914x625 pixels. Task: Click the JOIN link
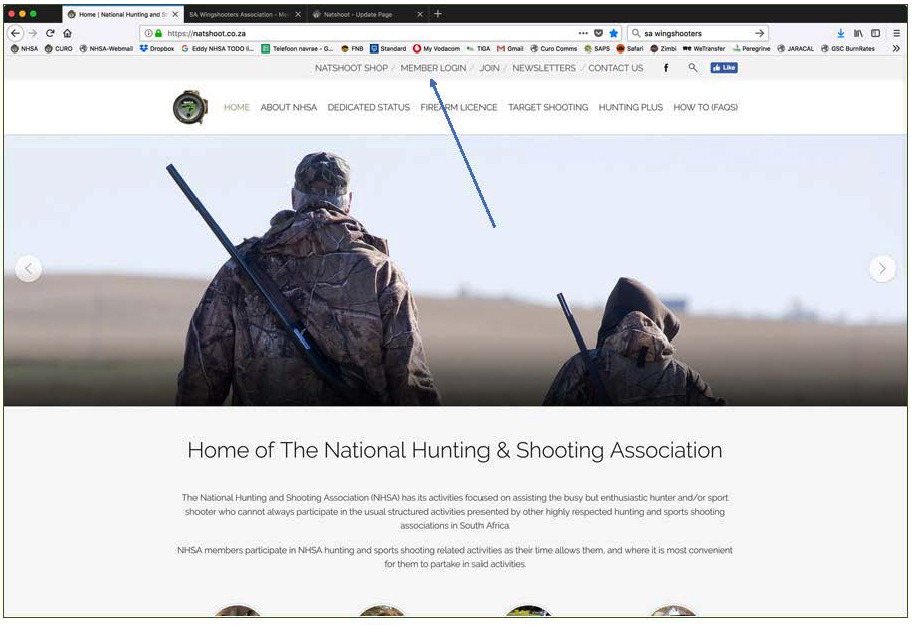pos(489,68)
